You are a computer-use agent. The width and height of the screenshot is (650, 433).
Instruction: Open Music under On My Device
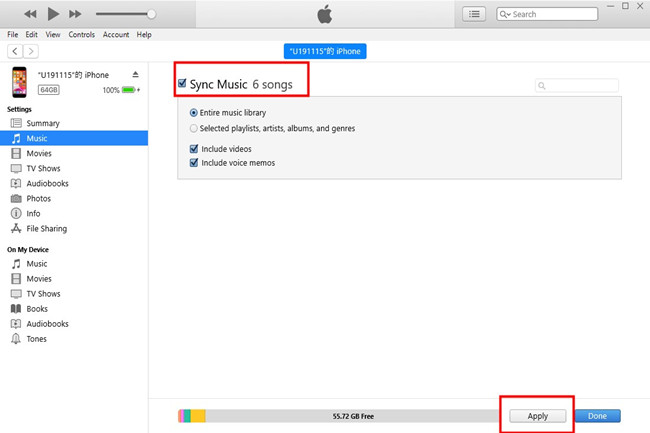coord(74,264)
